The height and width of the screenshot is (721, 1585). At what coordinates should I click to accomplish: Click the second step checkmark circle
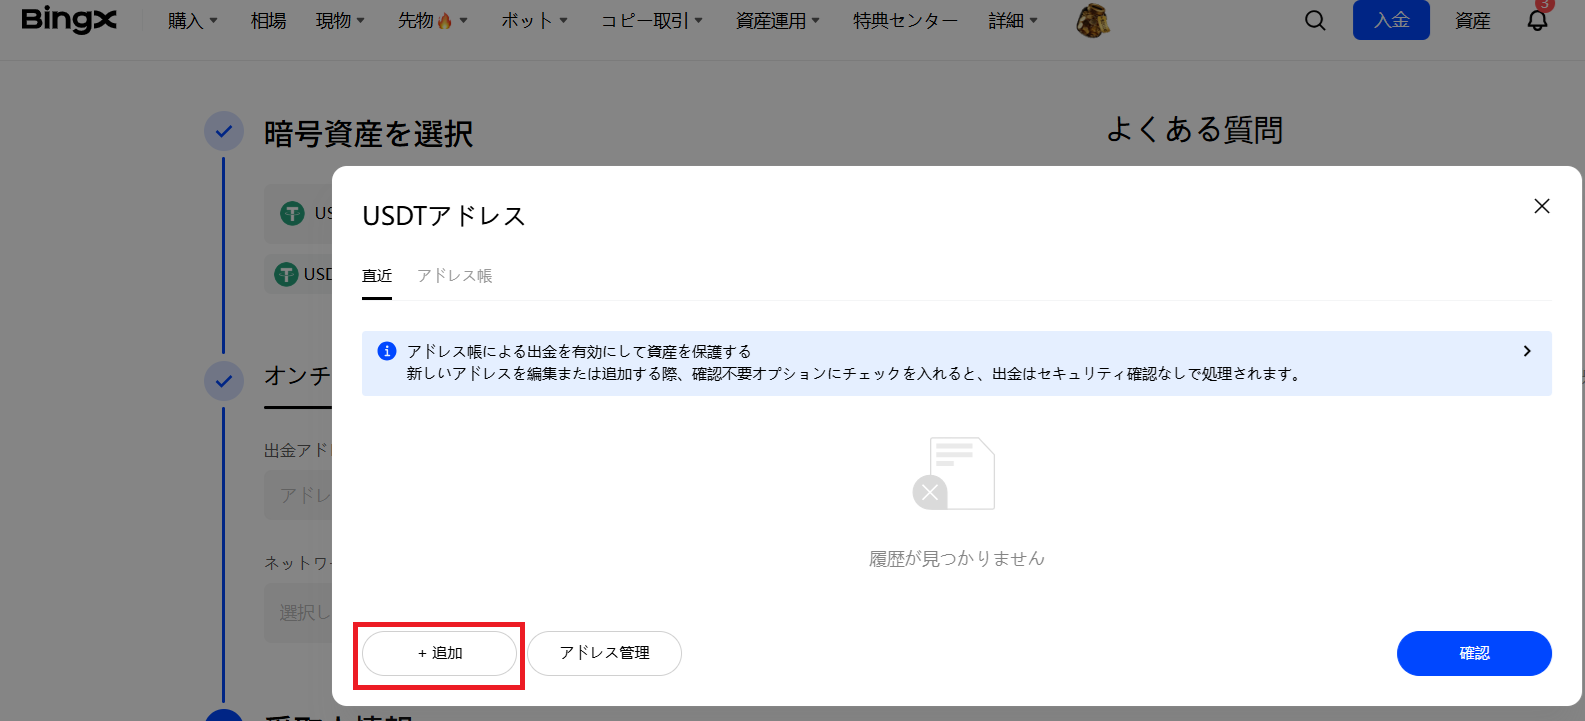click(224, 381)
